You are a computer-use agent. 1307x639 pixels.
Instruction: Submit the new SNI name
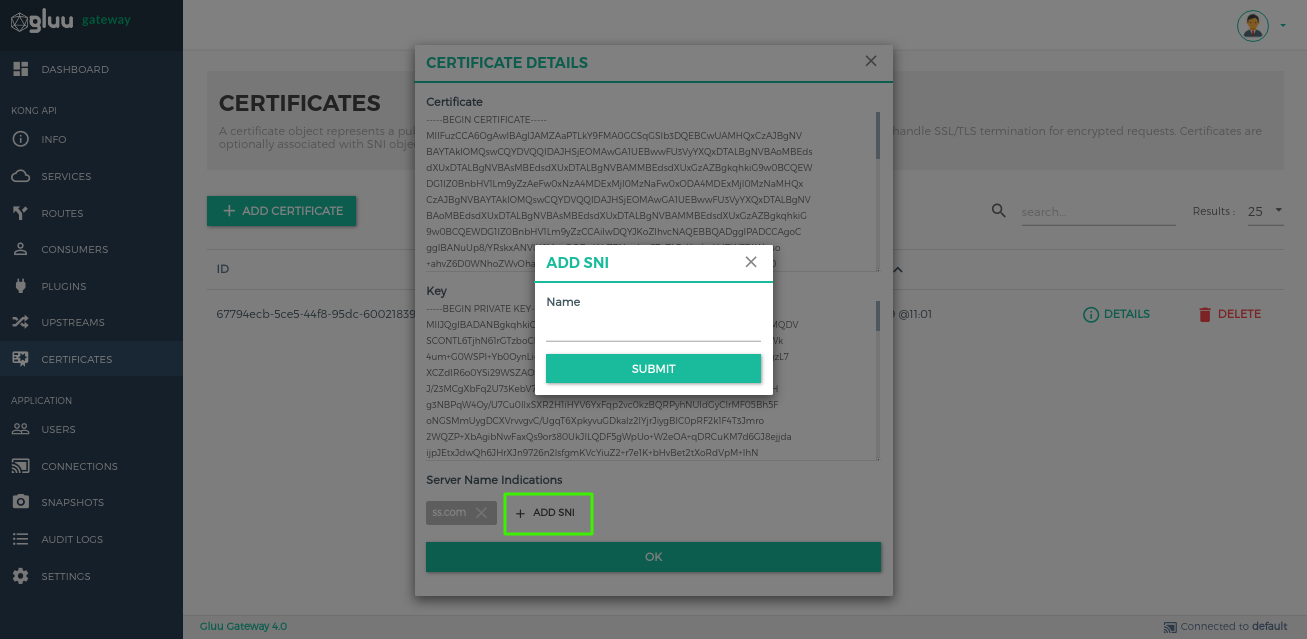click(653, 369)
